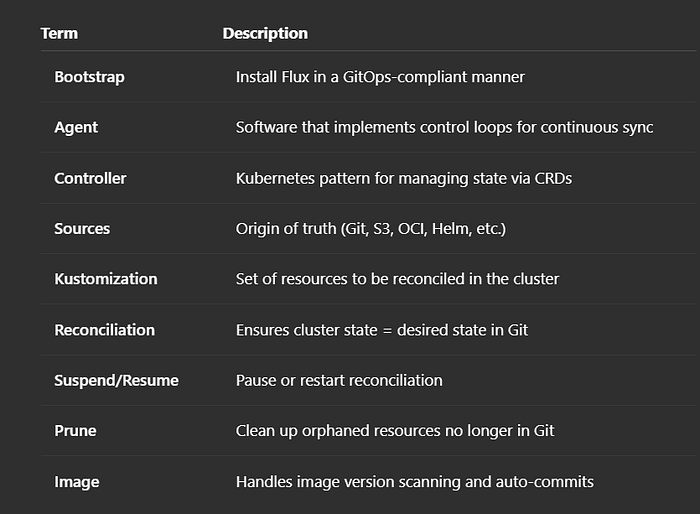The width and height of the screenshot is (700, 514).
Task: Select the Suspend/Resume term cell
Action: click(x=117, y=380)
